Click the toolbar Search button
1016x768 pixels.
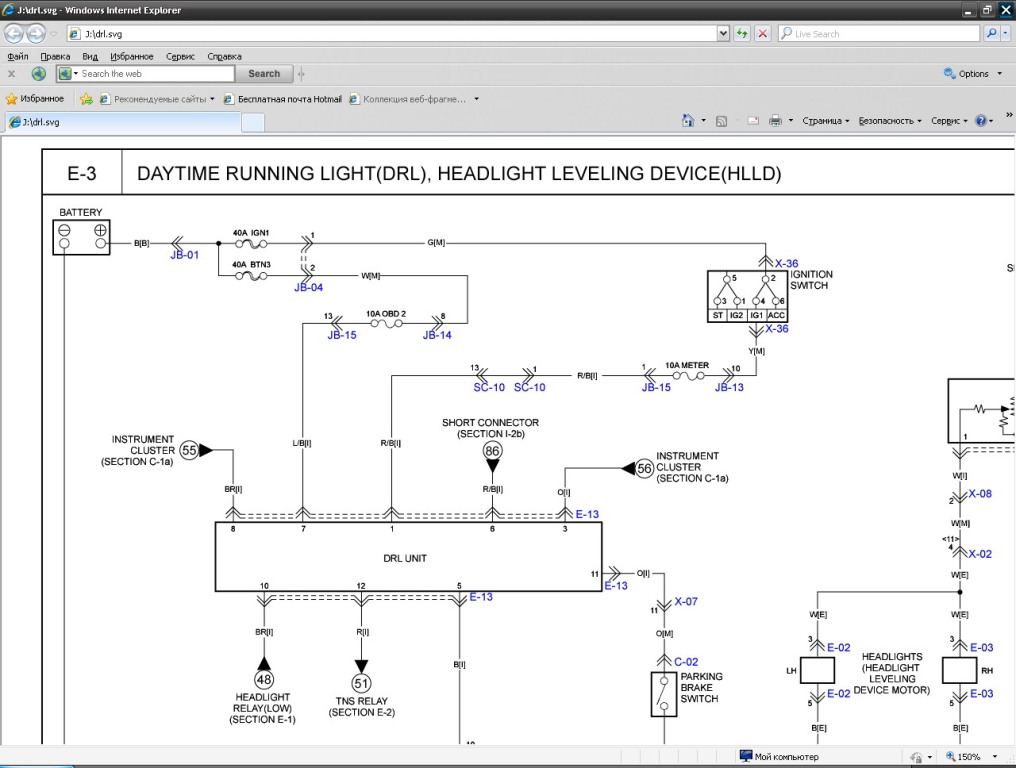click(264, 74)
